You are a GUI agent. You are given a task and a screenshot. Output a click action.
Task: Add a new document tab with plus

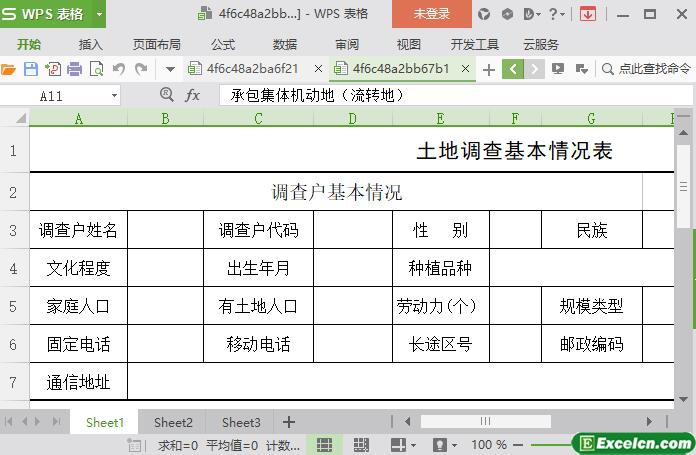pos(489,70)
